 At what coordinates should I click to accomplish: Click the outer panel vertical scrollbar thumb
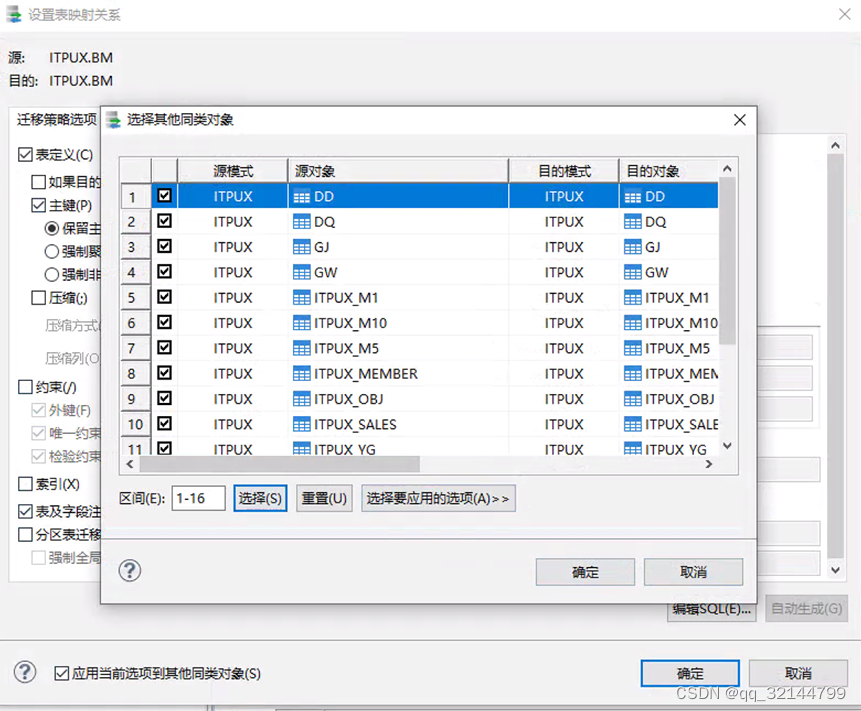pyautogui.click(x=835, y=356)
